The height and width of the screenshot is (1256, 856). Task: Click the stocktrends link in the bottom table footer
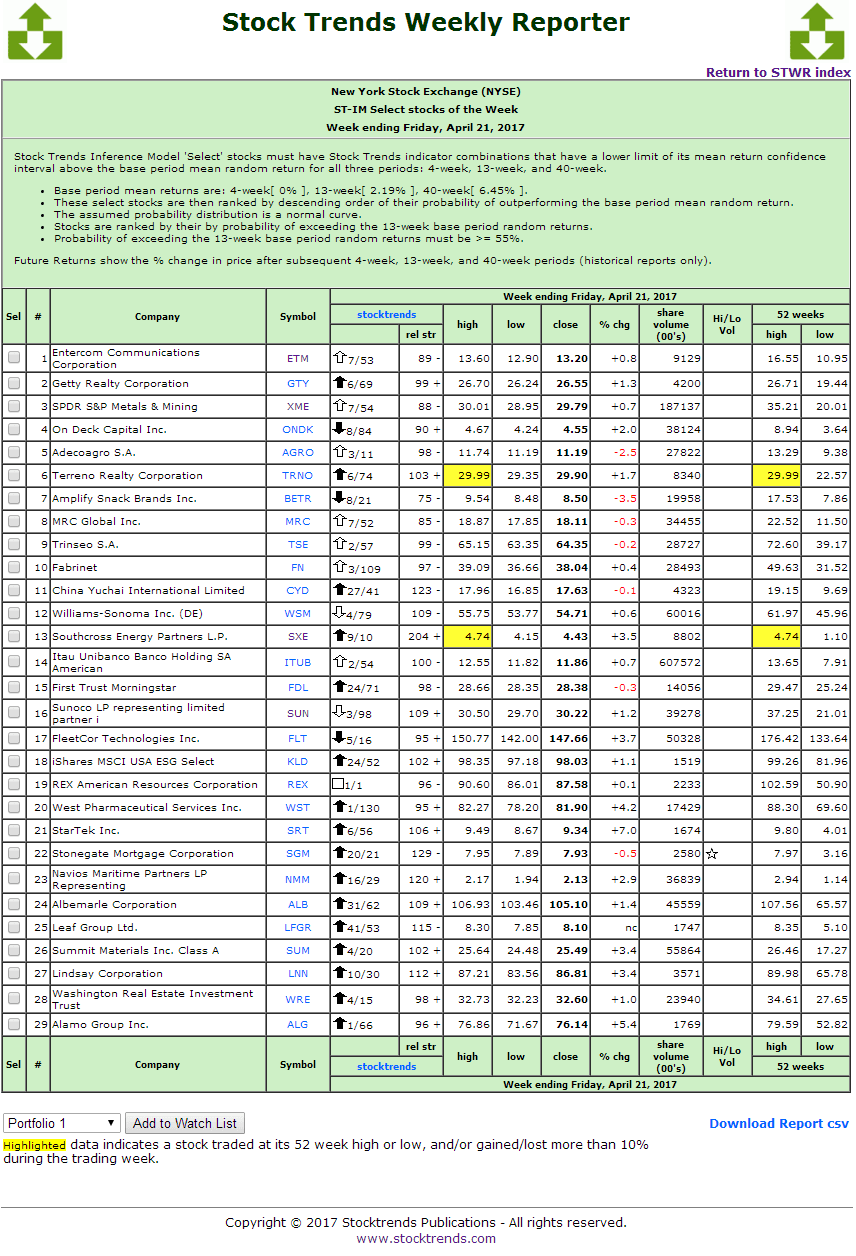(386, 1066)
